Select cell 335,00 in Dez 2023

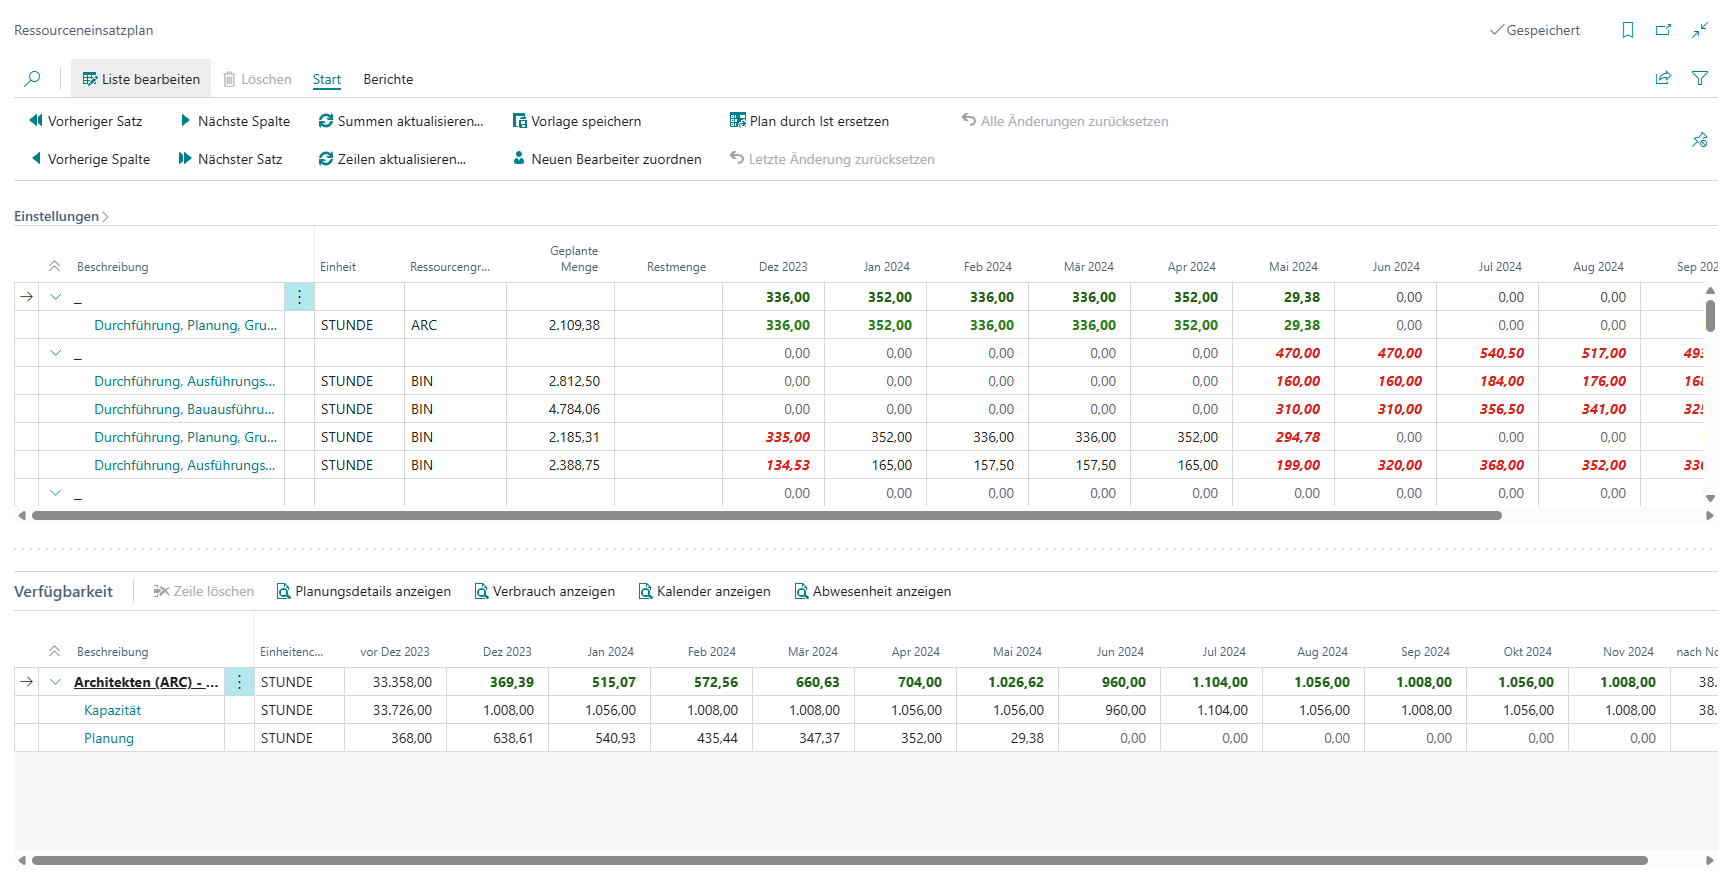(x=773, y=437)
